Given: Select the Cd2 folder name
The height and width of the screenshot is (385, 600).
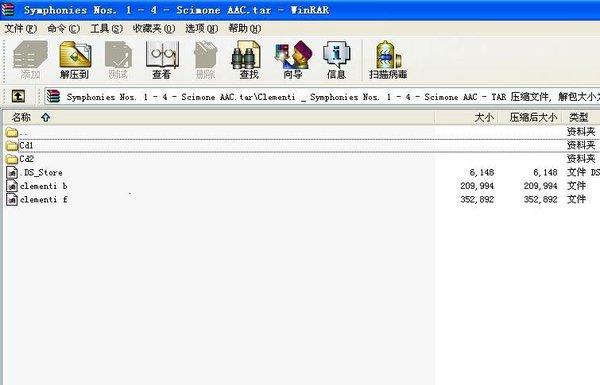Looking at the screenshot, I should point(26,159).
